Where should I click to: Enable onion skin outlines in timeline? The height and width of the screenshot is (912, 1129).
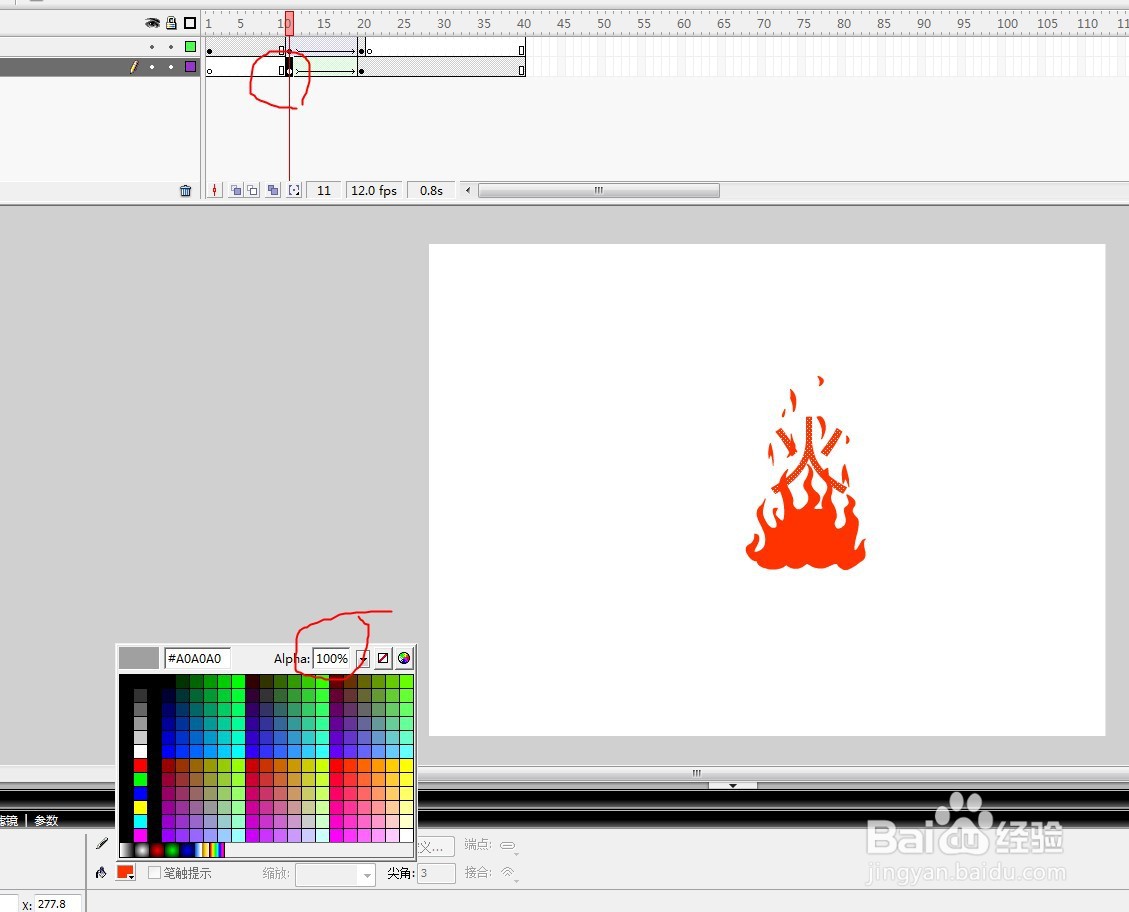click(x=253, y=191)
